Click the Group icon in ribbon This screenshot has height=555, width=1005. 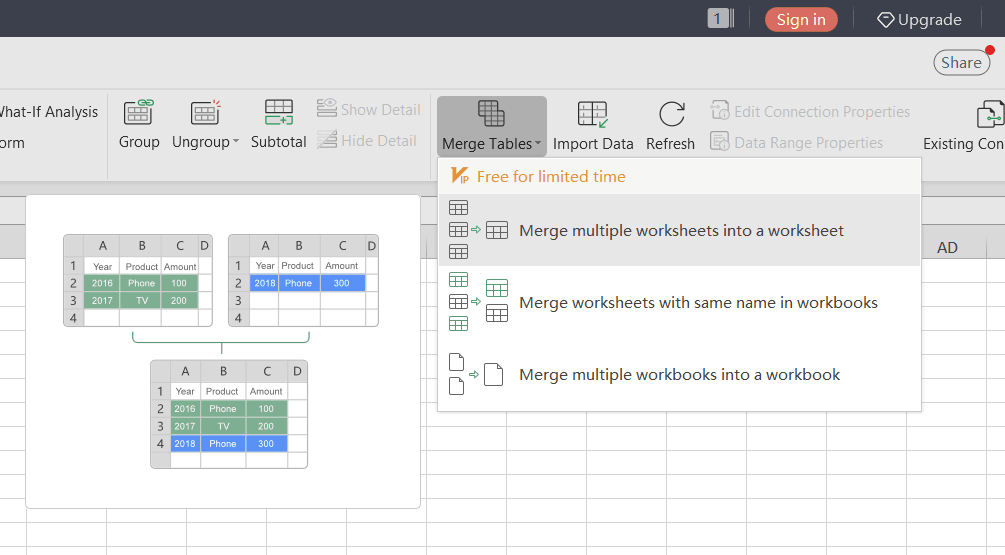click(x=138, y=113)
